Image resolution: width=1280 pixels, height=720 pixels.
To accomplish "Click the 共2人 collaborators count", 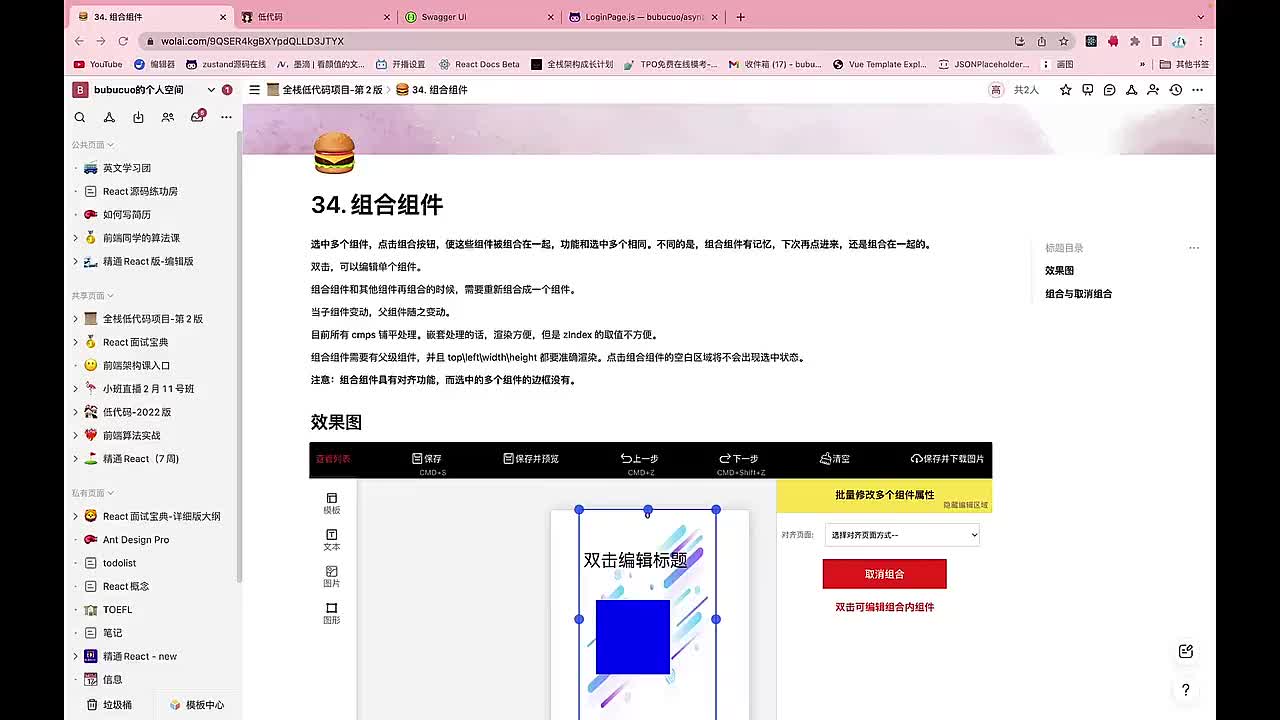I will (1027, 90).
